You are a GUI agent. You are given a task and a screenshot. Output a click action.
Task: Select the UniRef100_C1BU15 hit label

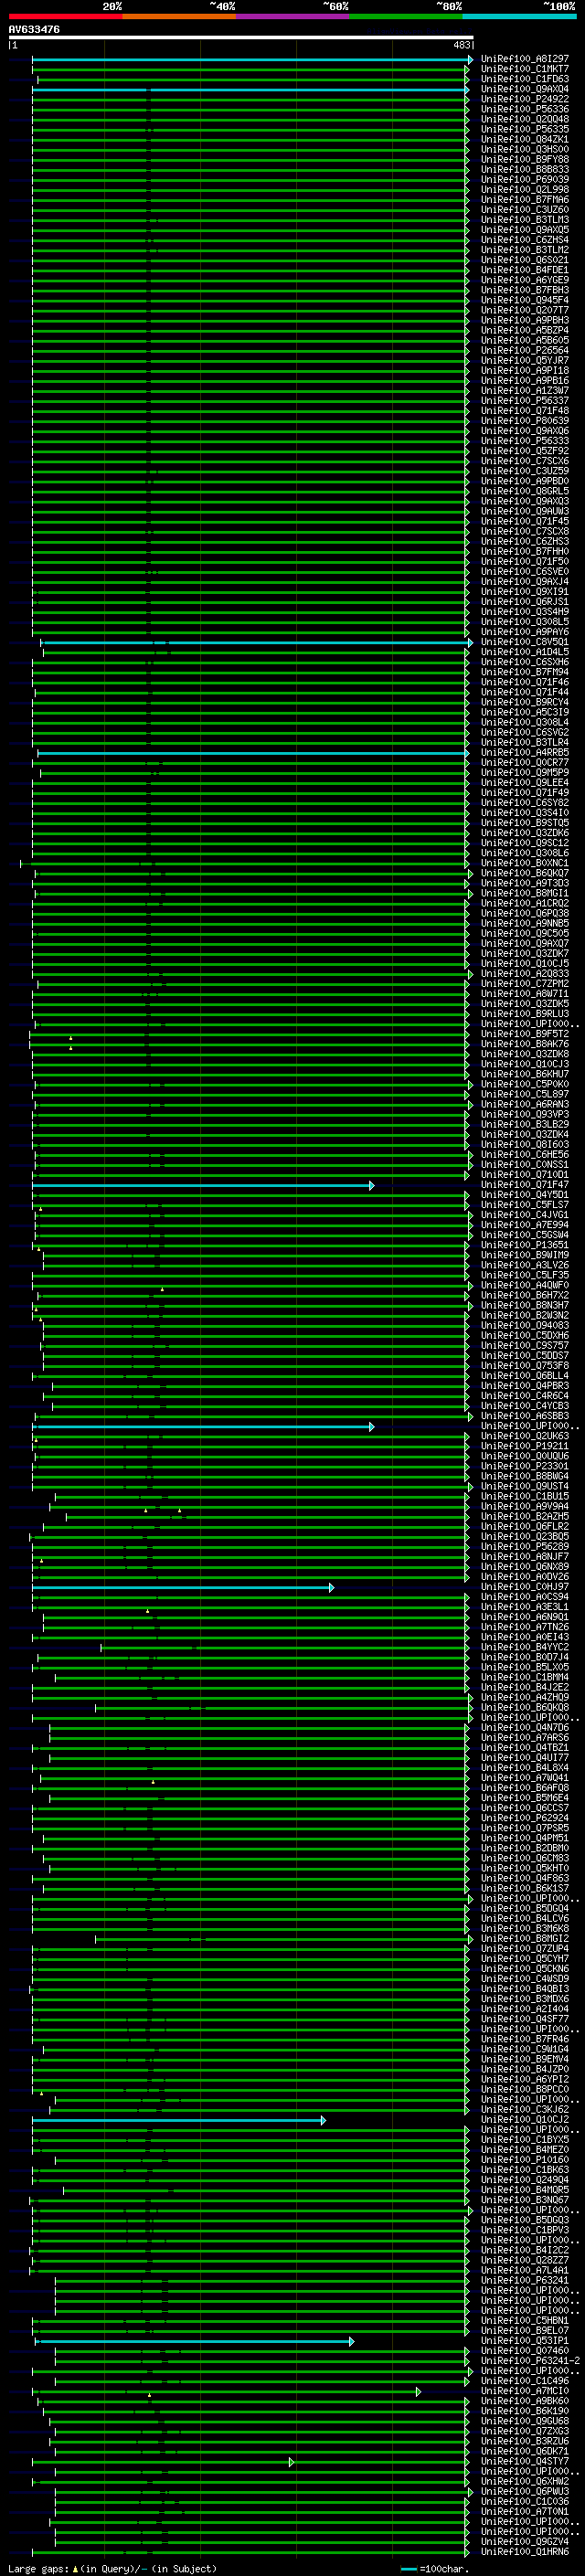point(525,1496)
